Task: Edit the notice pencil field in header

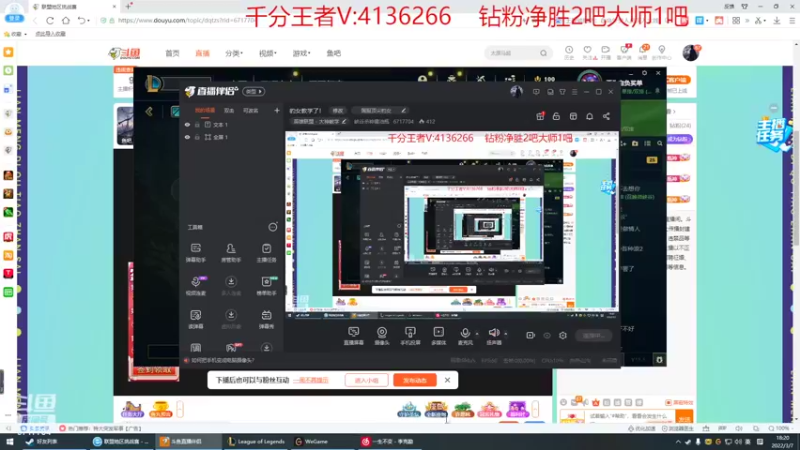Action: [380, 110]
